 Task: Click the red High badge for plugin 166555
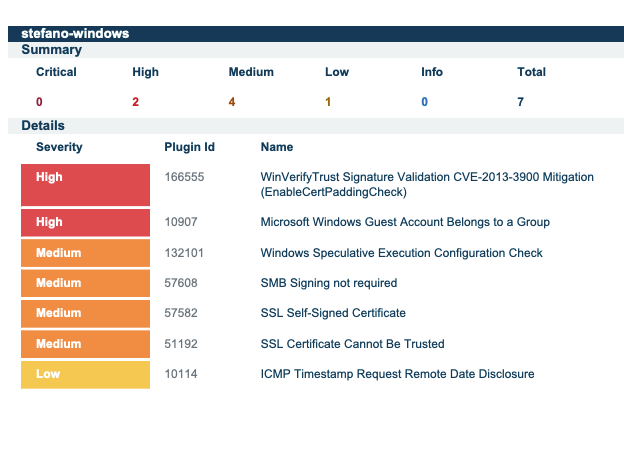(85, 185)
